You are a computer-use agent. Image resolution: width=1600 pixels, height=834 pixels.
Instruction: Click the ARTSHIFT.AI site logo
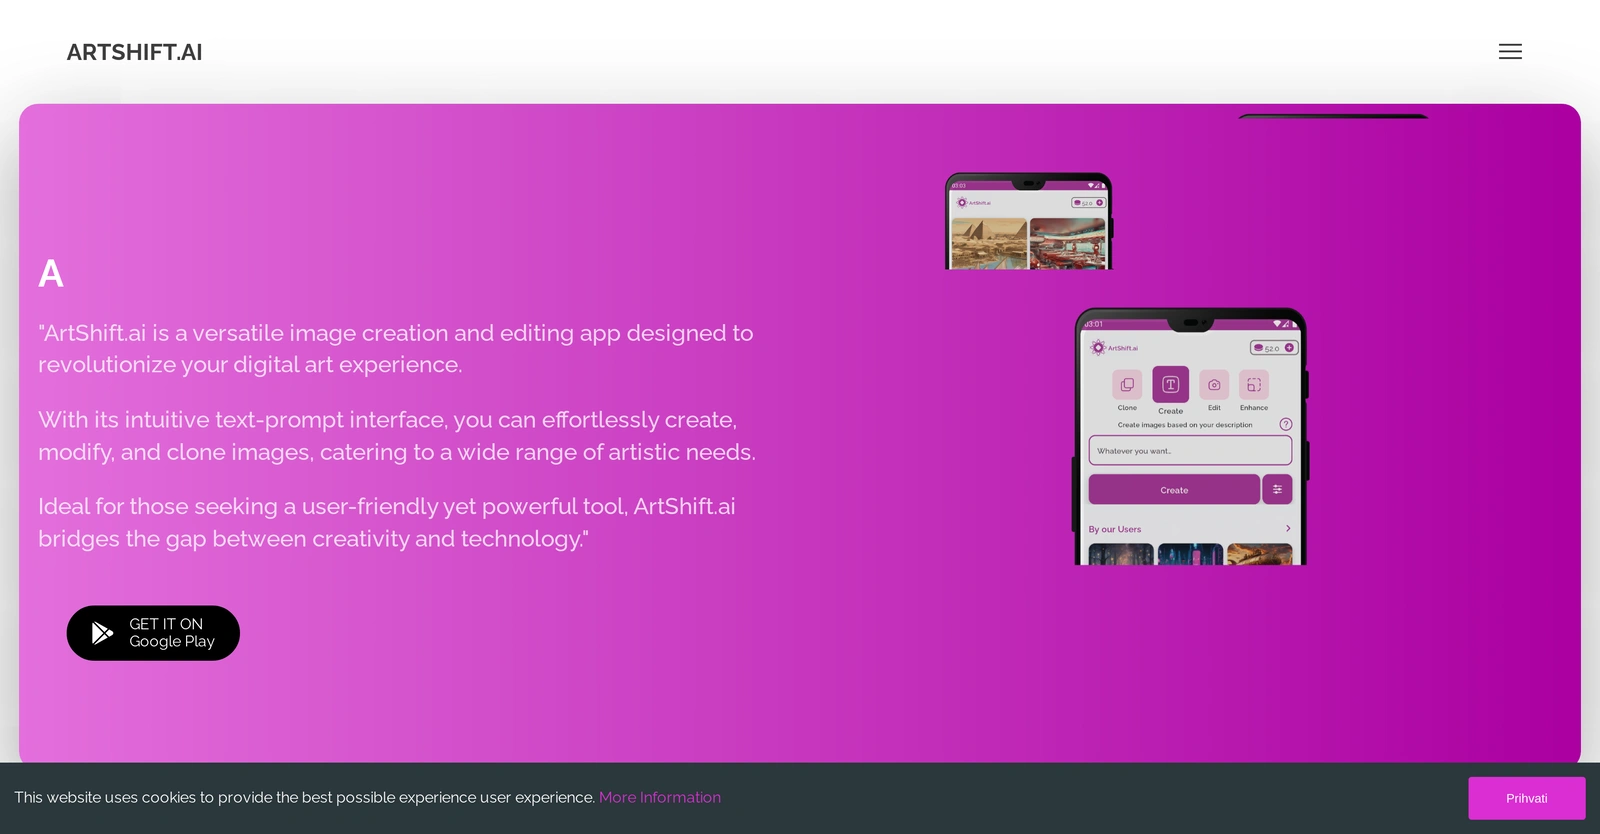(x=134, y=52)
